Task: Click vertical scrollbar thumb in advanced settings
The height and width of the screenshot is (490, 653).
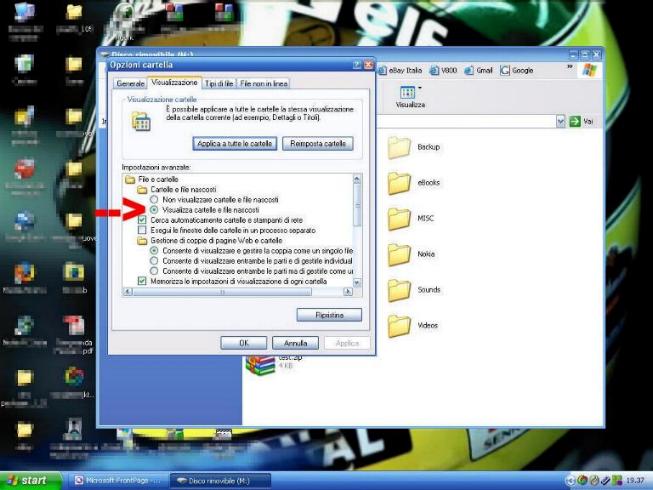Action: point(357,206)
